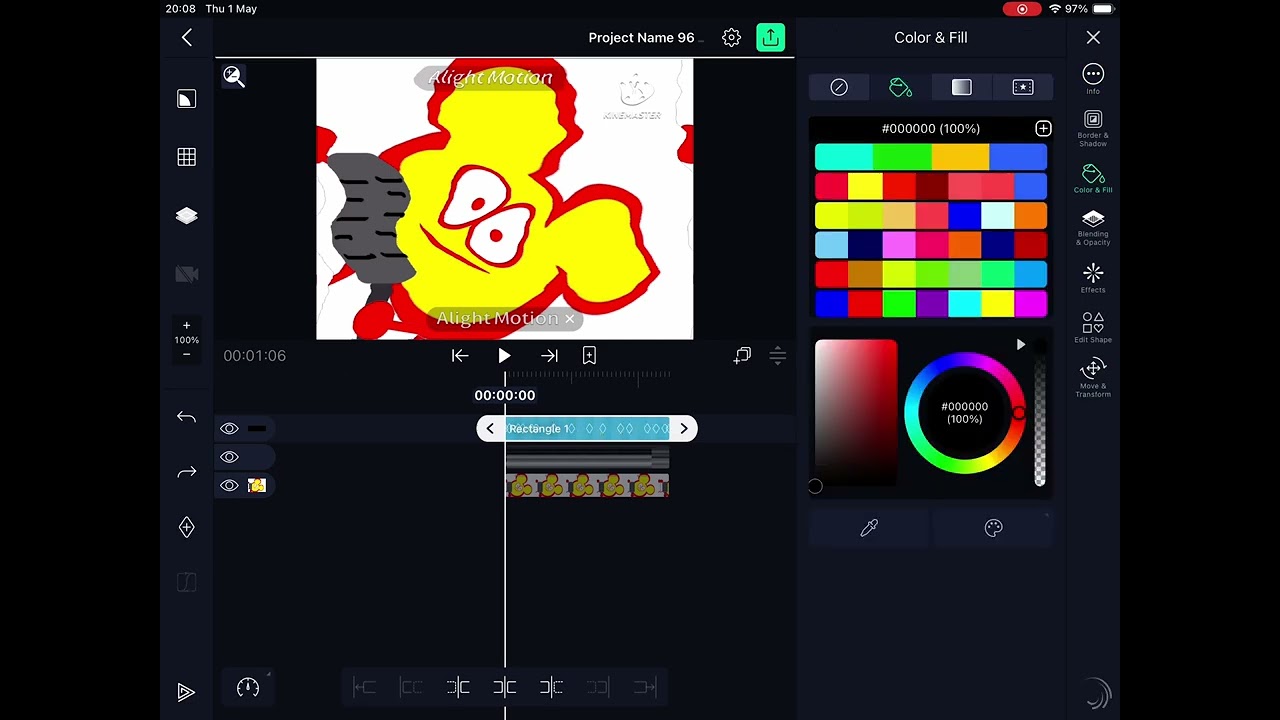Open the Info panel

coord(1093,79)
